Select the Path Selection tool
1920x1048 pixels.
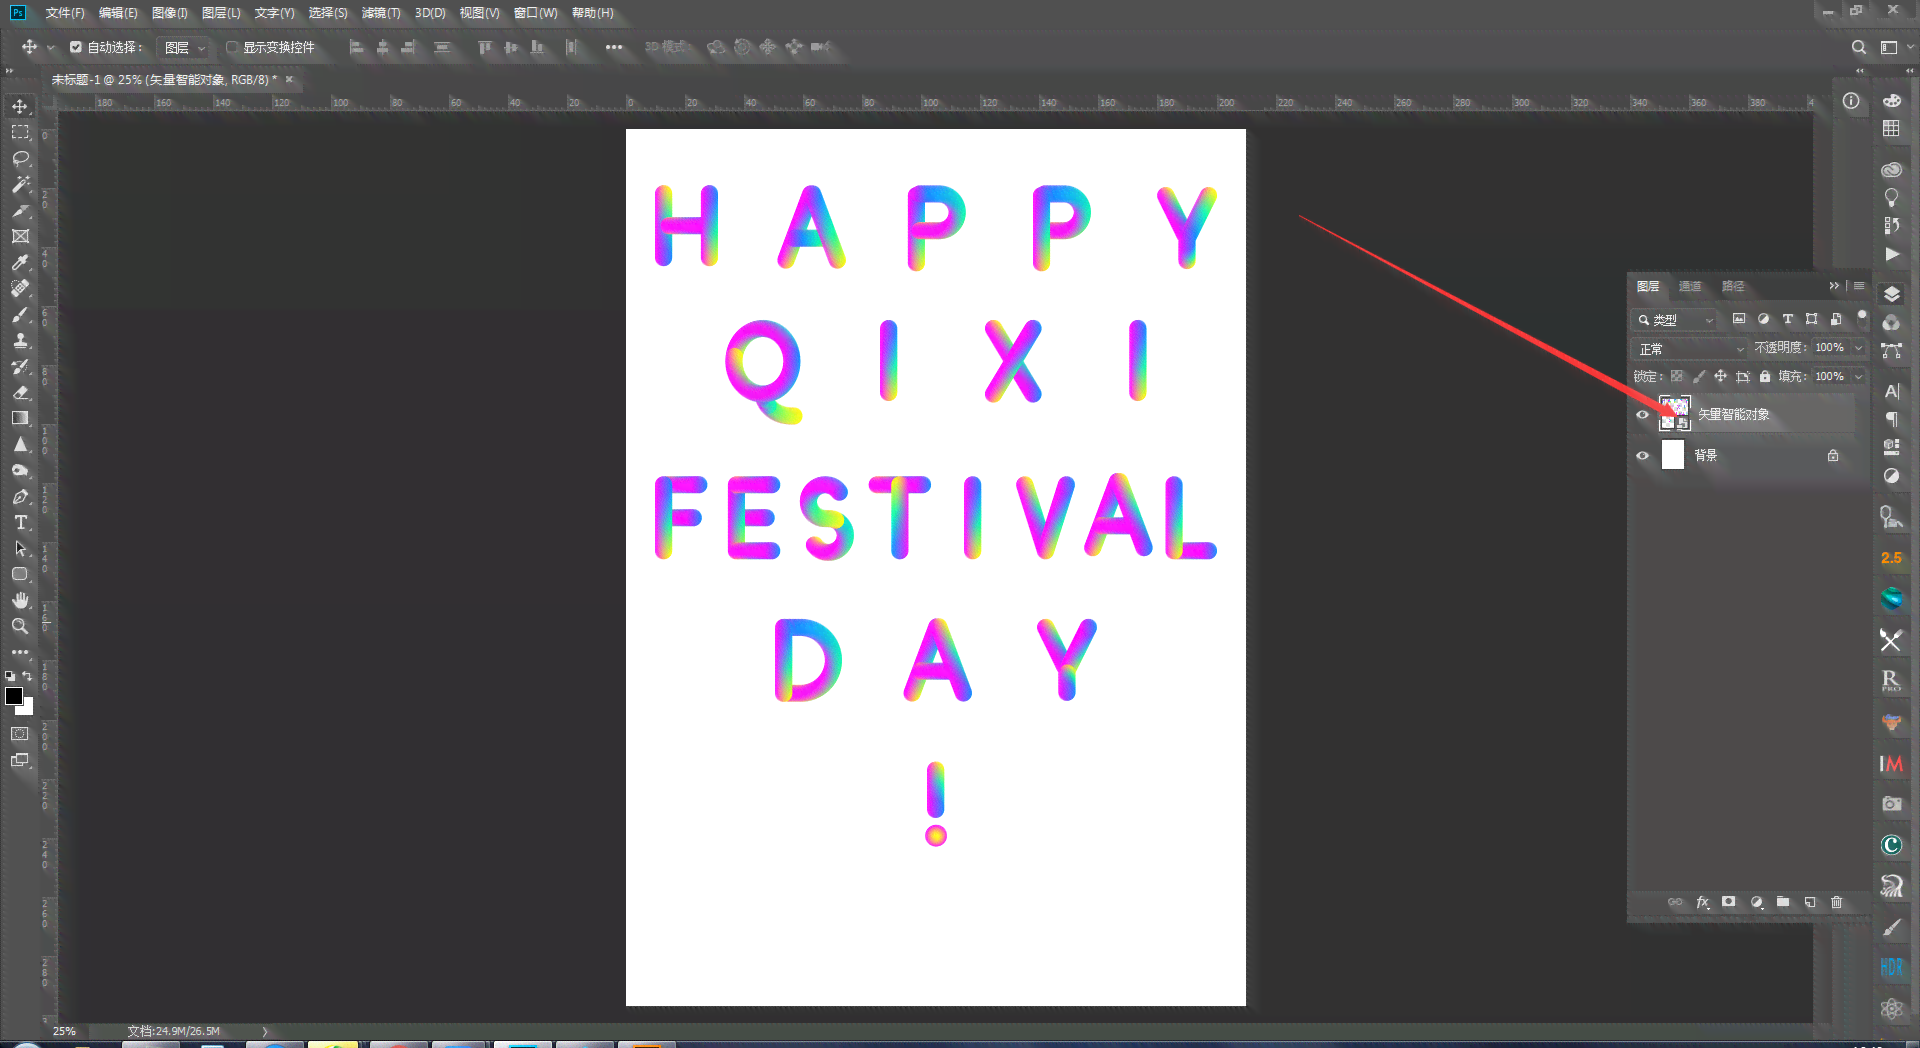coord(20,548)
